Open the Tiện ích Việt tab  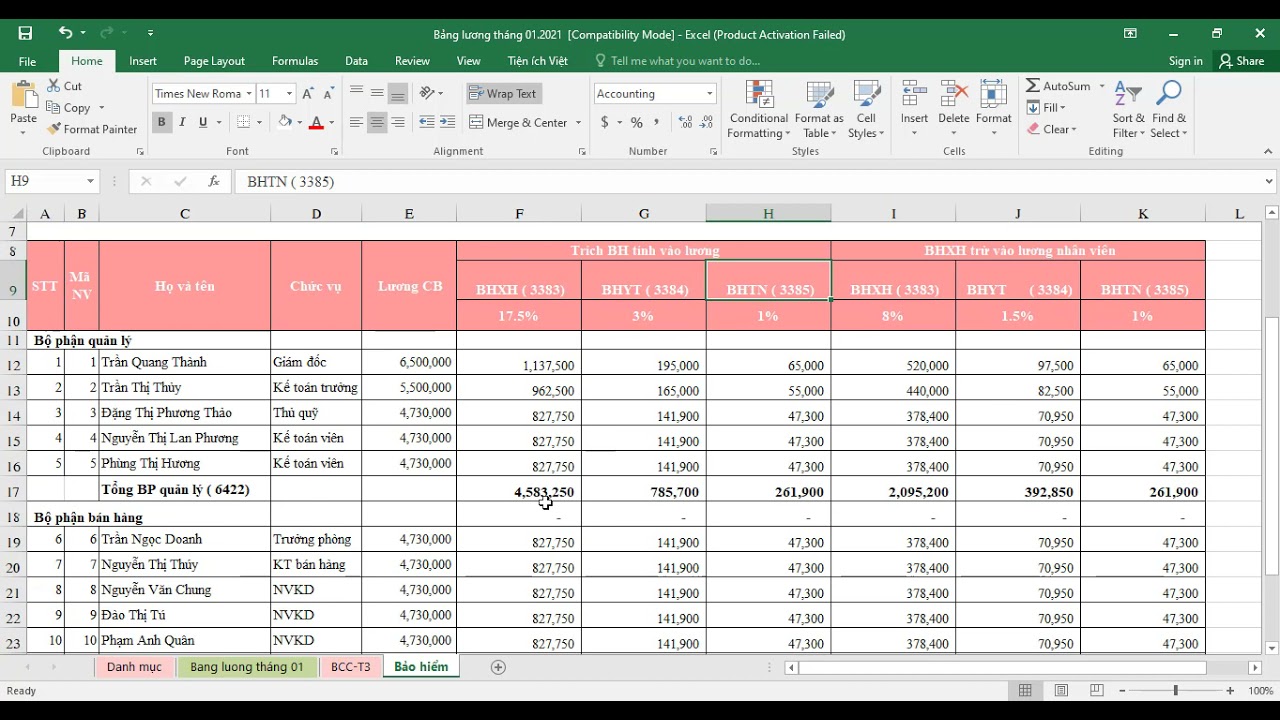pyautogui.click(x=537, y=61)
